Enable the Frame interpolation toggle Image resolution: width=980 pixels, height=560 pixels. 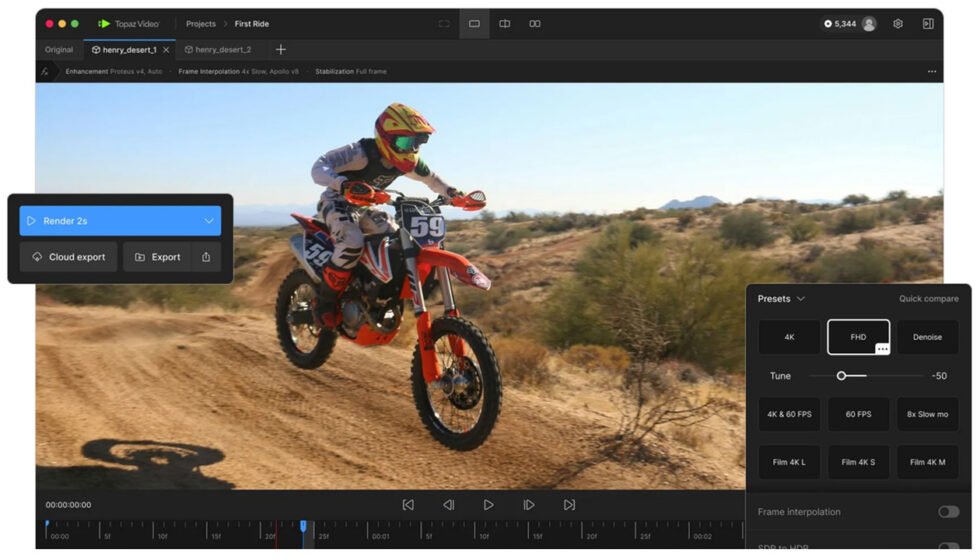point(948,512)
